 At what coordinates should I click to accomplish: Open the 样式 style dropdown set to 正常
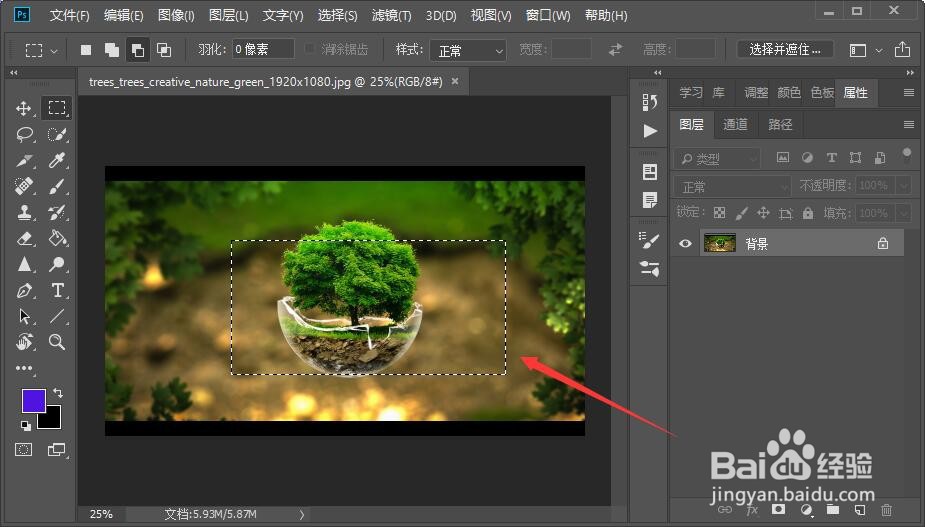click(x=468, y=51)
